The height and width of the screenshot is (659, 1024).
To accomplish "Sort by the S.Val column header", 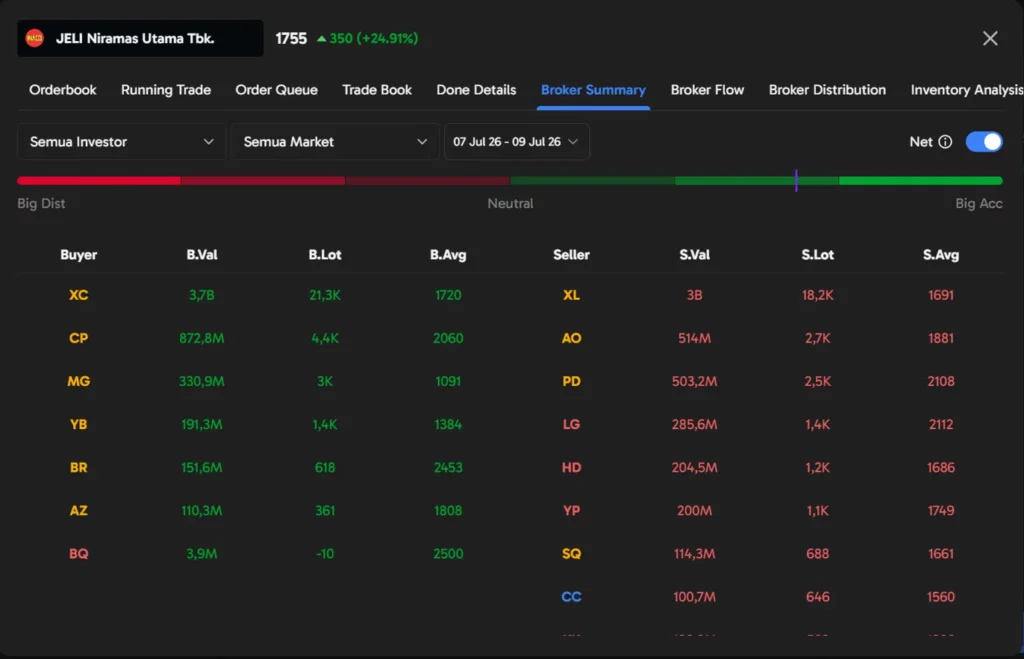I will 694,255.
